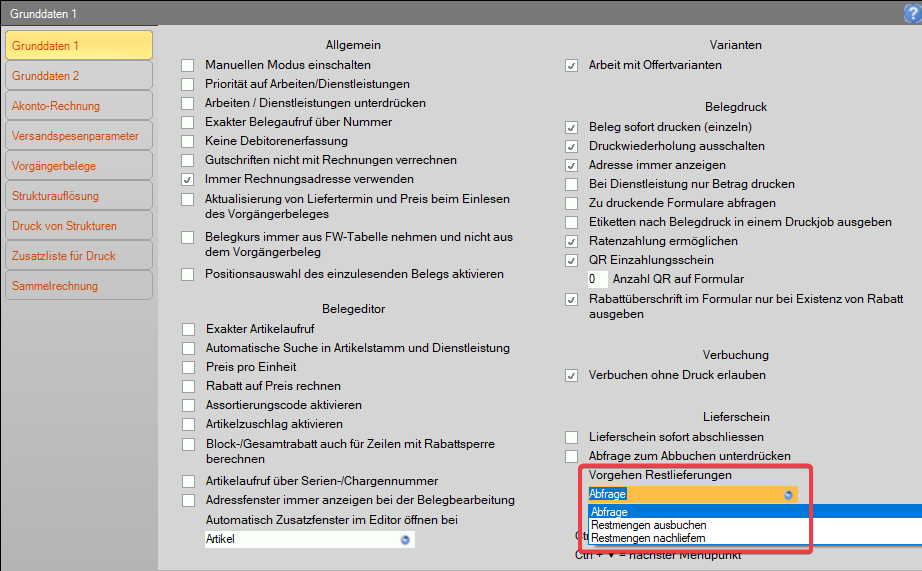This screenshot has width=922, height=571.
Task: Uncheck Druckwiederholung ausschalten
Action: tap(572, 146)
